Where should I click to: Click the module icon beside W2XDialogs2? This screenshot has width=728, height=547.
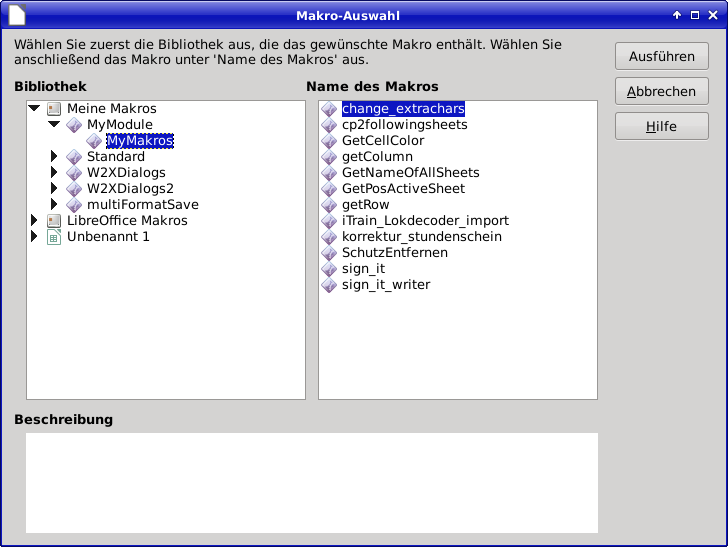[74, 189]
